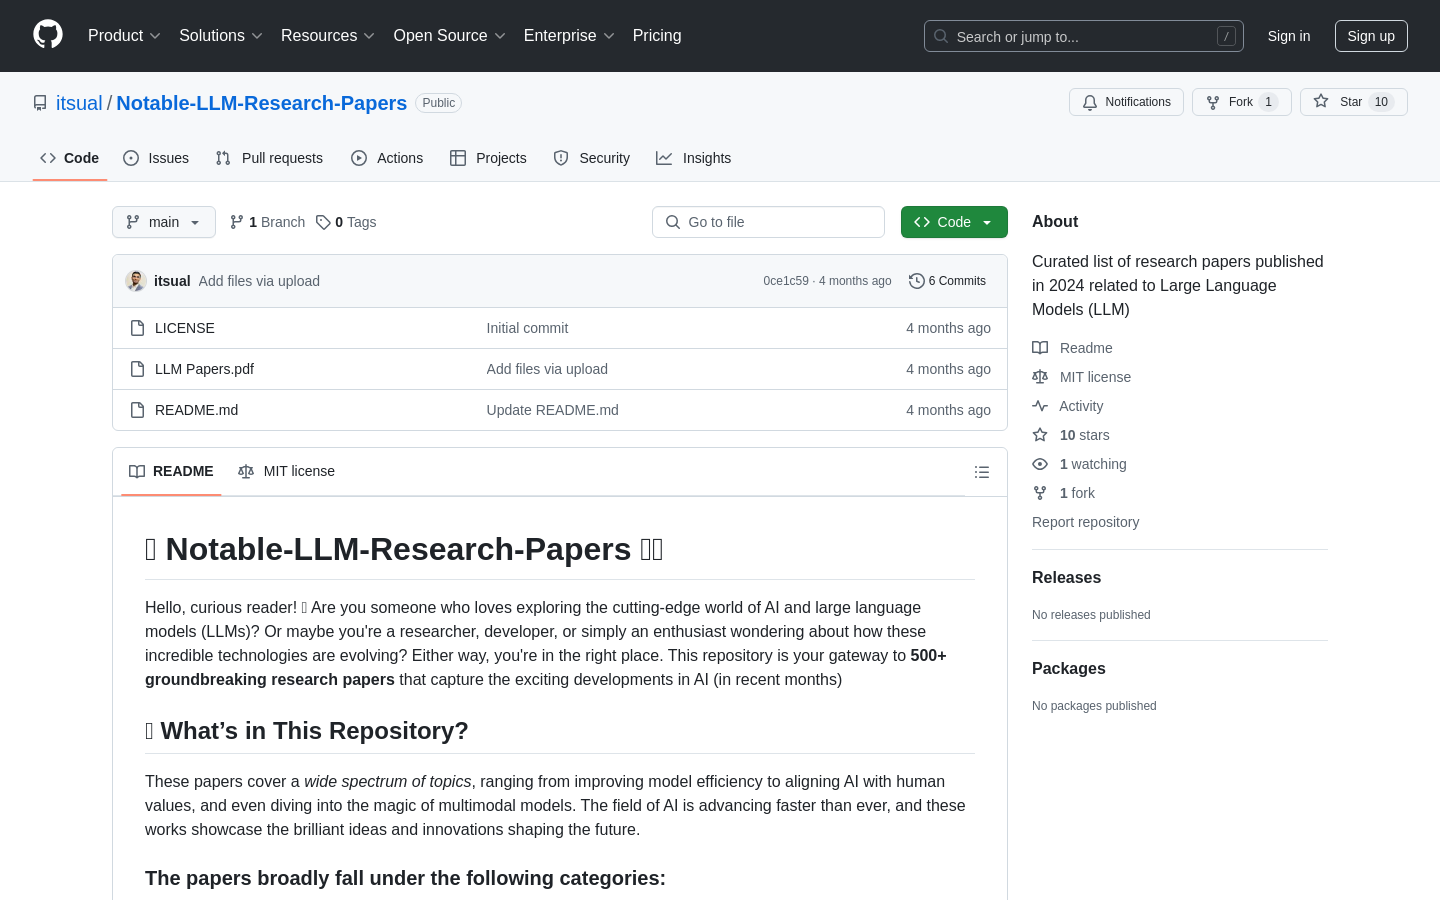Open the Pricing page
This screenshot has height=900, width=1440.
[657, 36]
